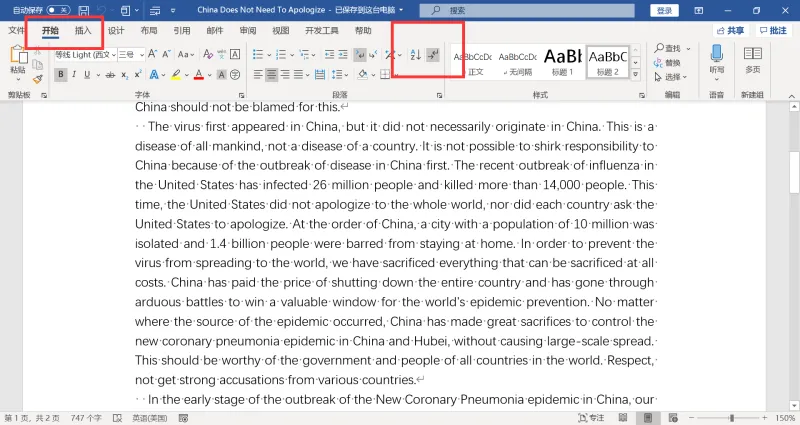Click the Comments button
Viewport: 800px width, 425px height.
coord(773,31)
